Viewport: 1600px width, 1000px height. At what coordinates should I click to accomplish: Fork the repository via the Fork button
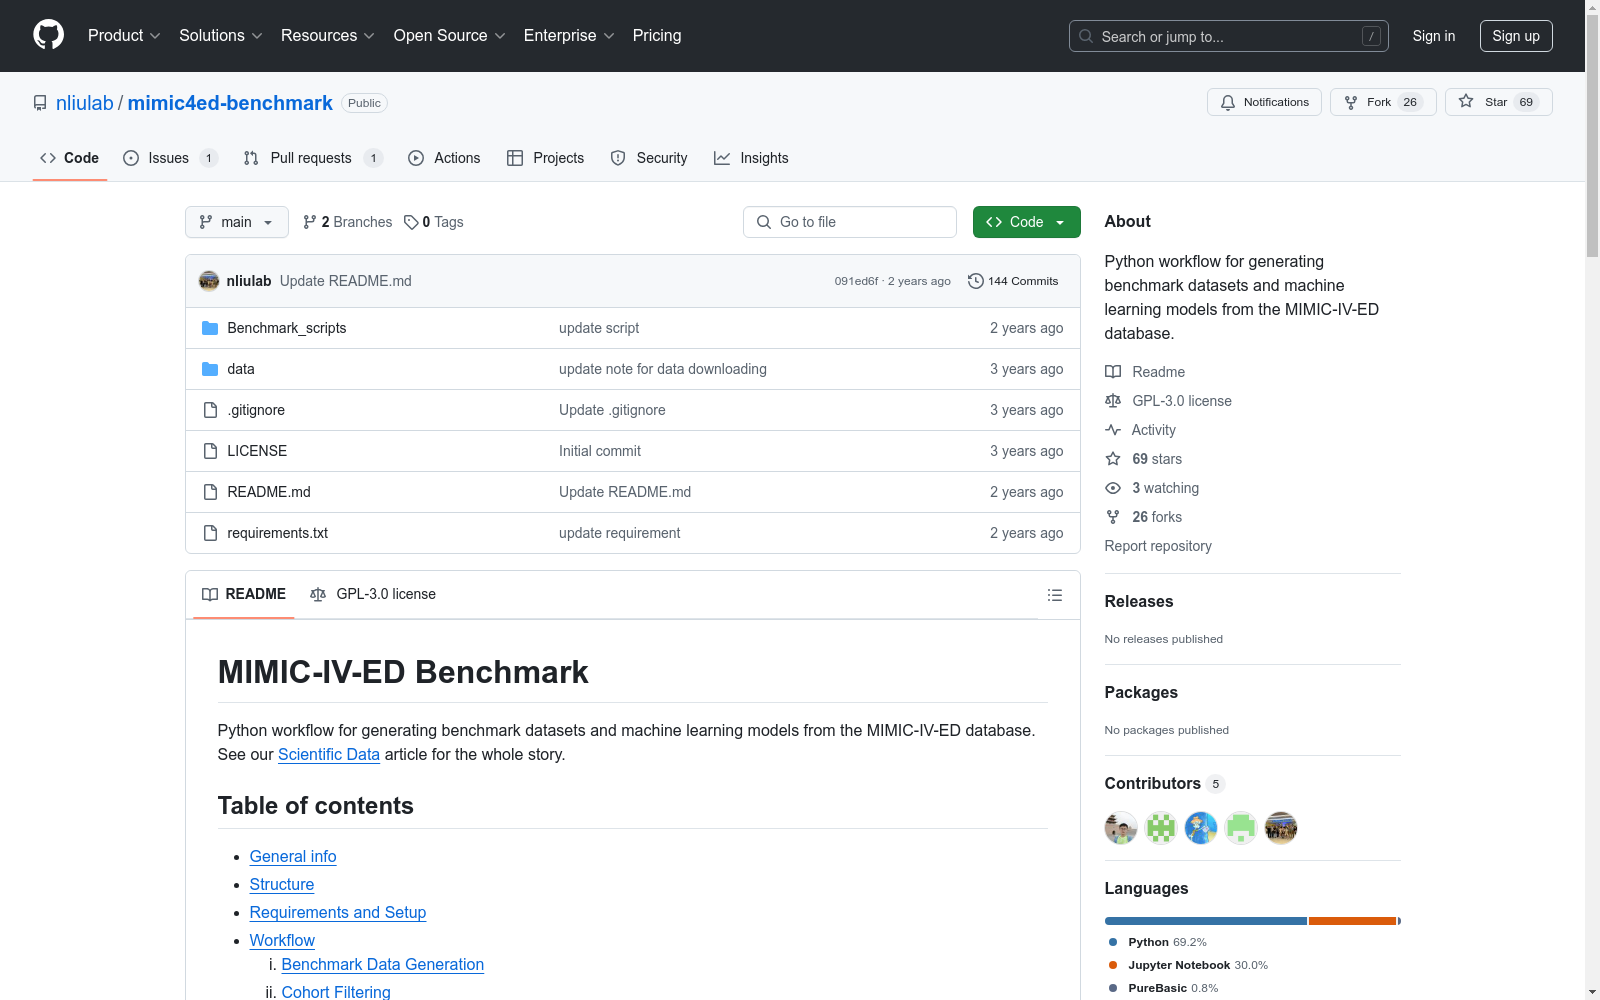point(1383,102)
